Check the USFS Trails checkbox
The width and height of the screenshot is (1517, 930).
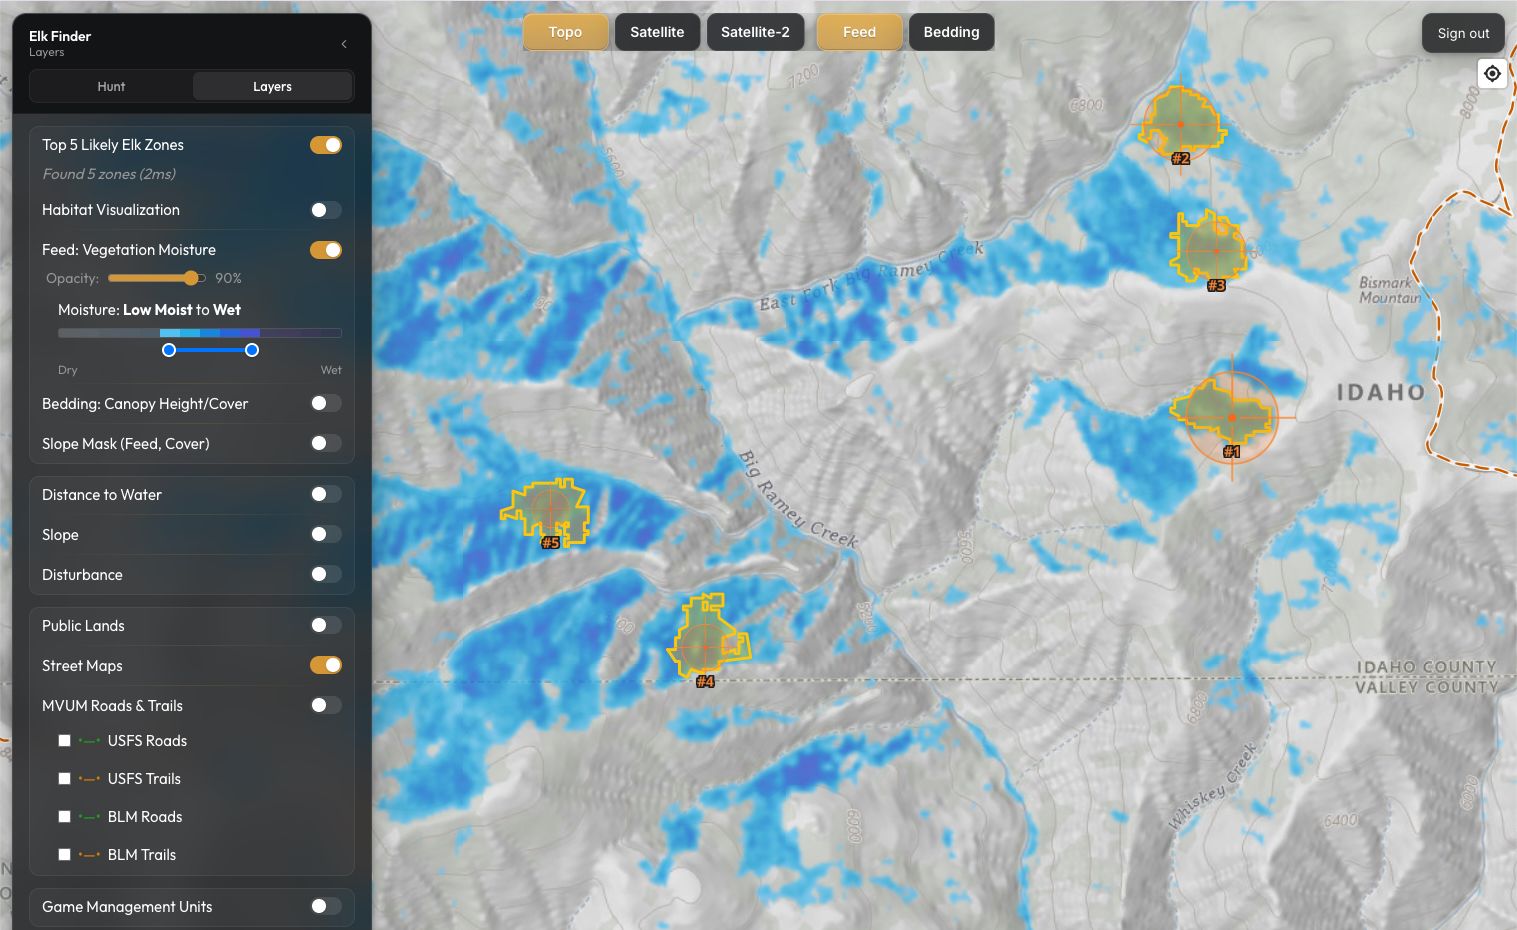[65, 779]
